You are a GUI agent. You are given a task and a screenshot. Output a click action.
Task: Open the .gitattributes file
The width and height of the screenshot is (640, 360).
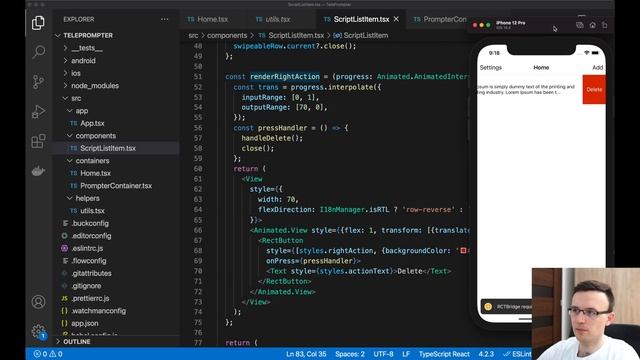91,273
